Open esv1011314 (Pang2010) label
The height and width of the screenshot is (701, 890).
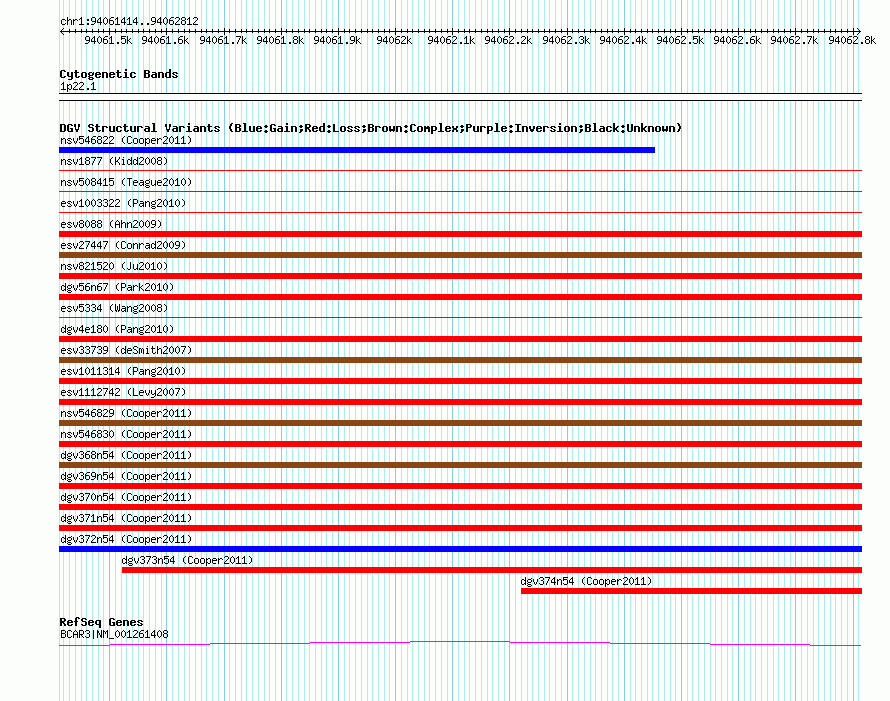(123, 371)
